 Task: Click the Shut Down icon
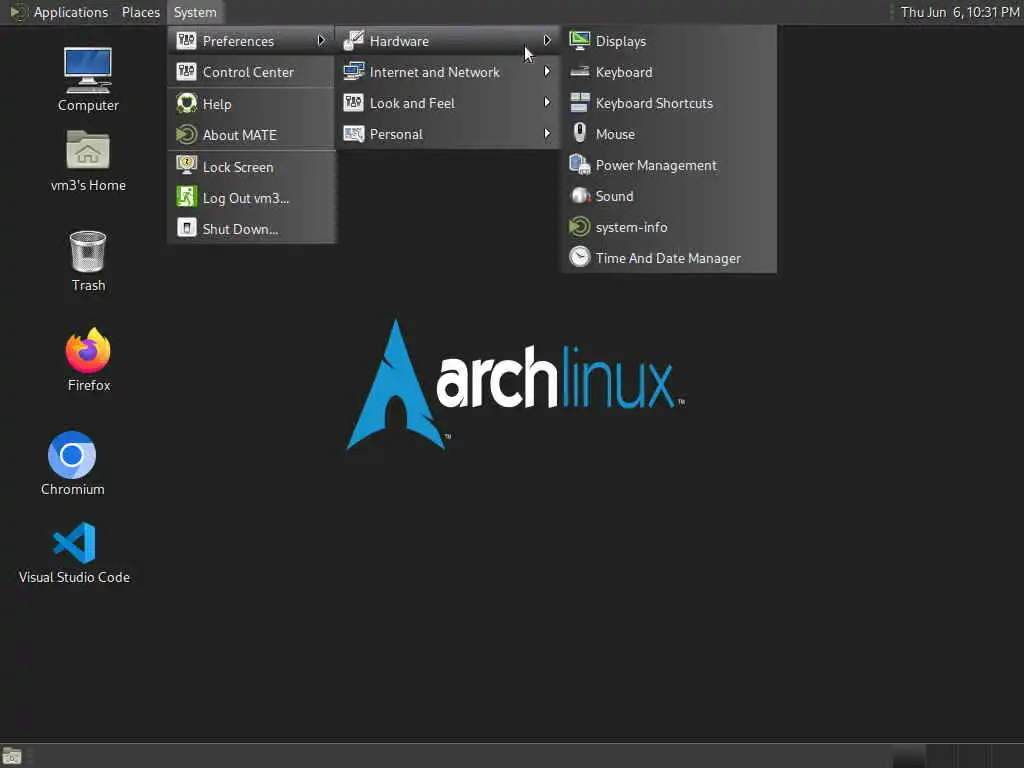coord(186,228)
